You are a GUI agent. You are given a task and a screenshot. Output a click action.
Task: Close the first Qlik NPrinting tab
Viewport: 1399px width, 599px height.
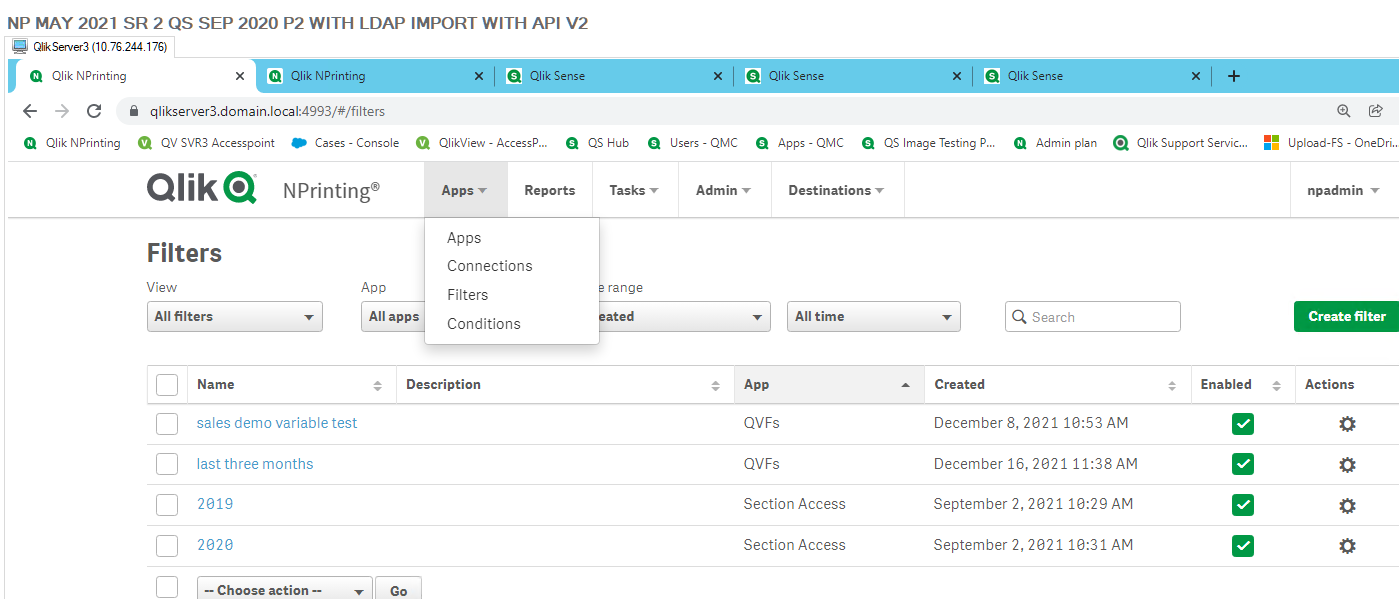tap(240, 76)
